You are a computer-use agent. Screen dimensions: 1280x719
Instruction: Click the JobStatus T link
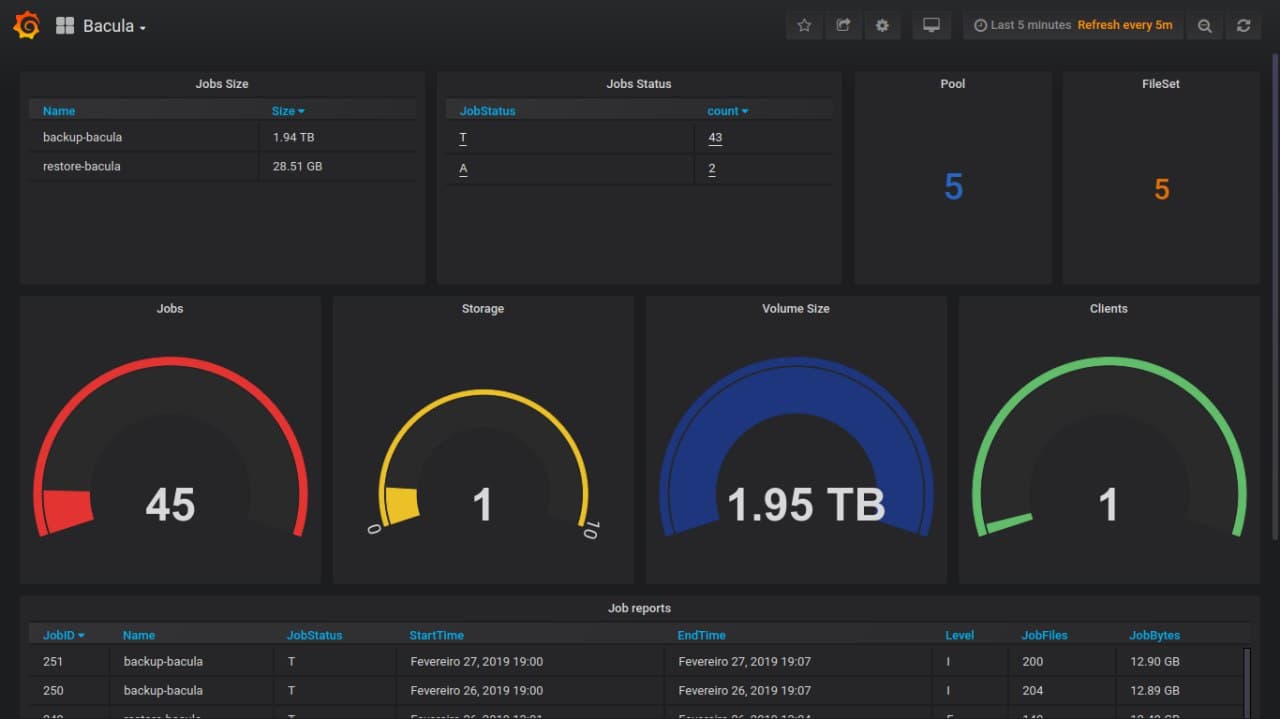463,138
